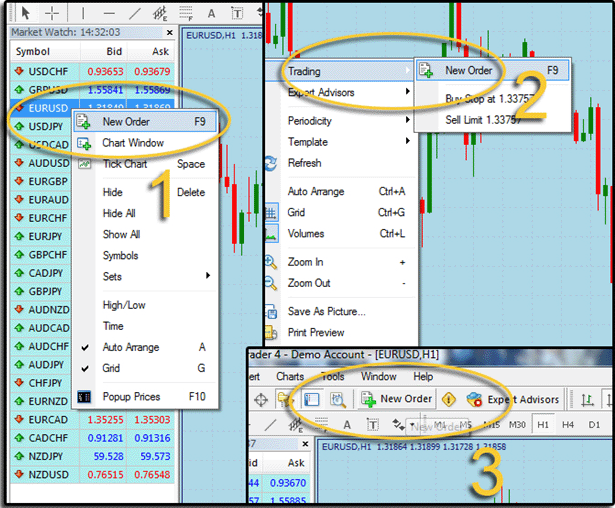Image resolution: width=615 pixels, height=508 pixels.
Task: Uncheck Grid in the Market Watch context menu
Action: pyautogui.click(x=142, y=368)
